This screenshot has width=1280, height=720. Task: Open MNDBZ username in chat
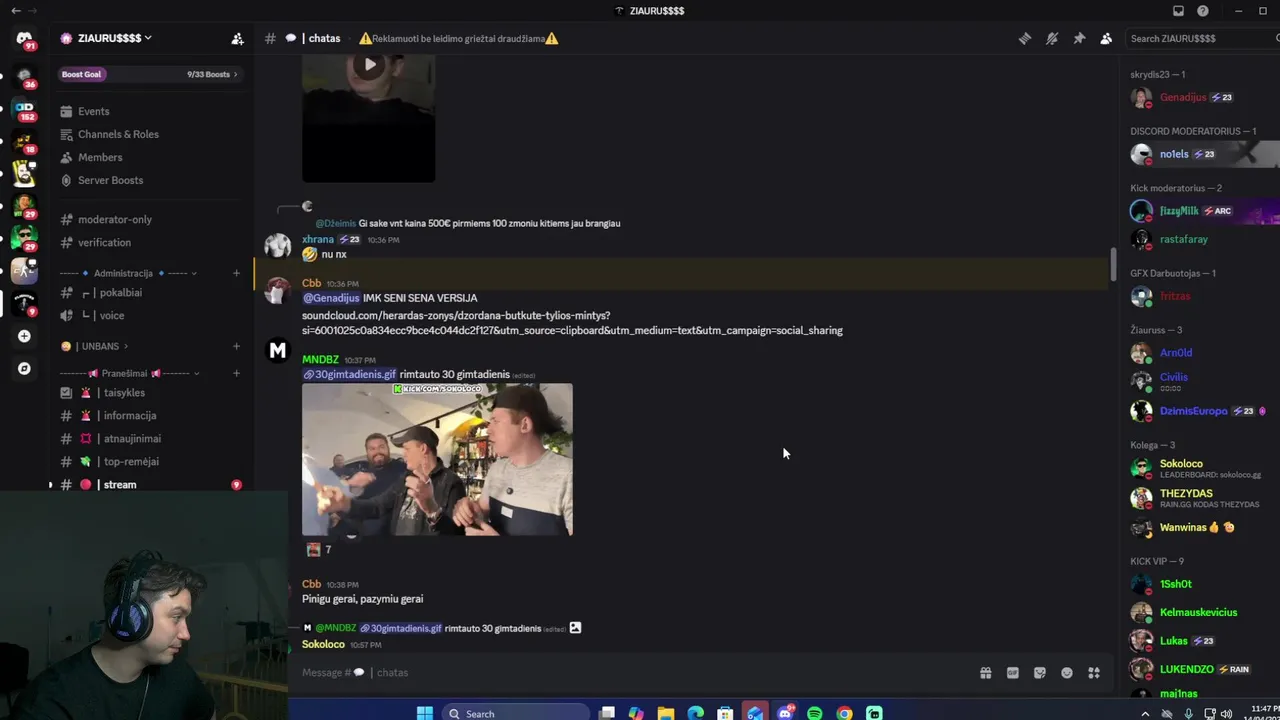tap(320, 360)
